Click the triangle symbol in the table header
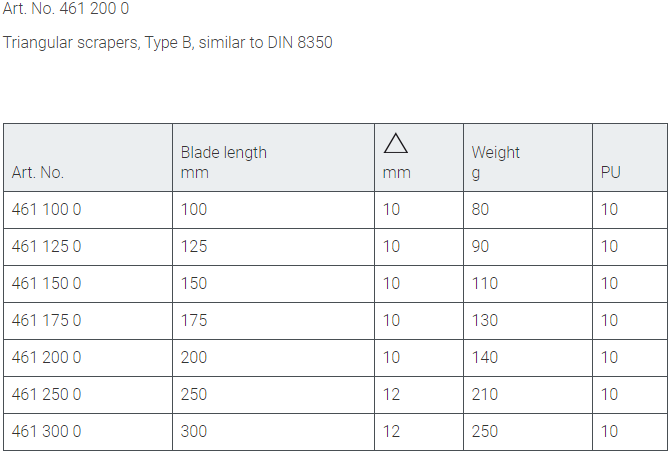 pyautogui.click(x=395, y=144)
